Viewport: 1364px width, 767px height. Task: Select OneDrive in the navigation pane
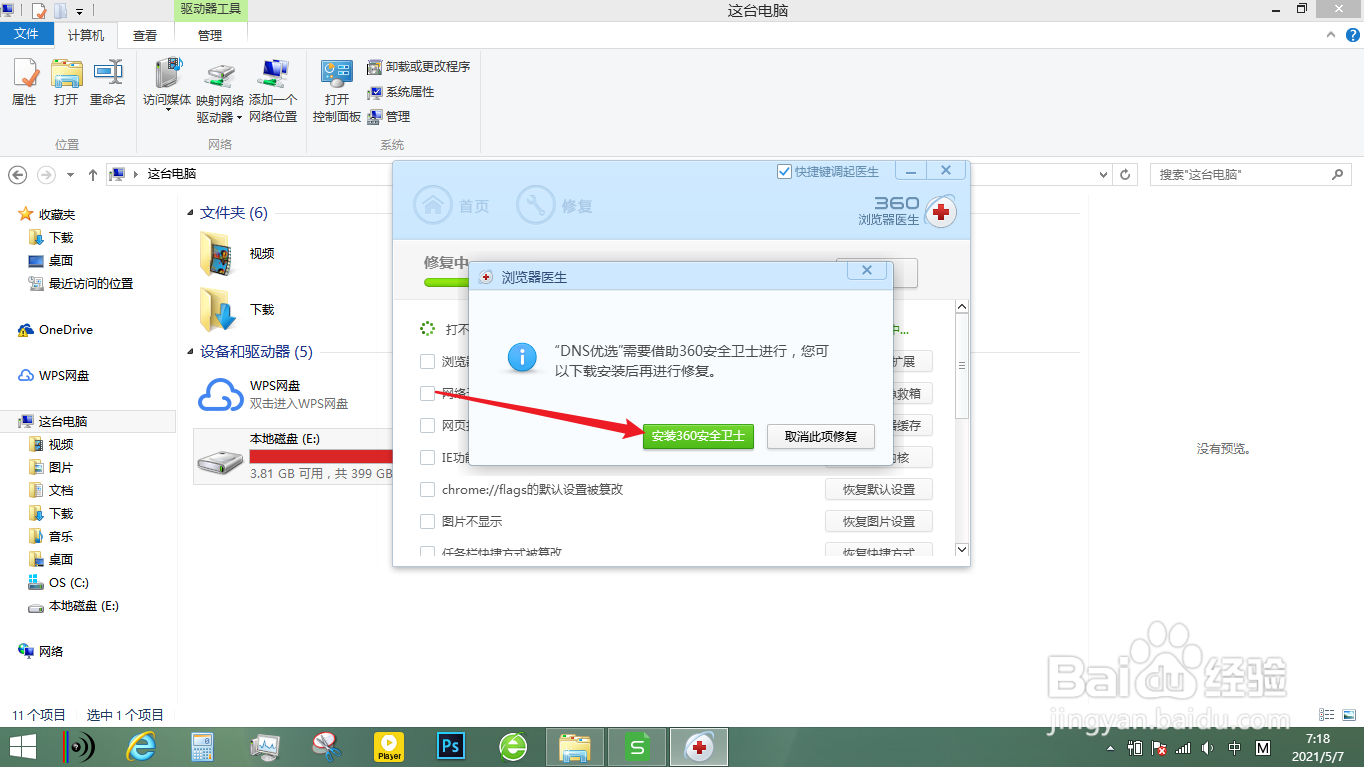pyautogui.click(x=56, y=330)
